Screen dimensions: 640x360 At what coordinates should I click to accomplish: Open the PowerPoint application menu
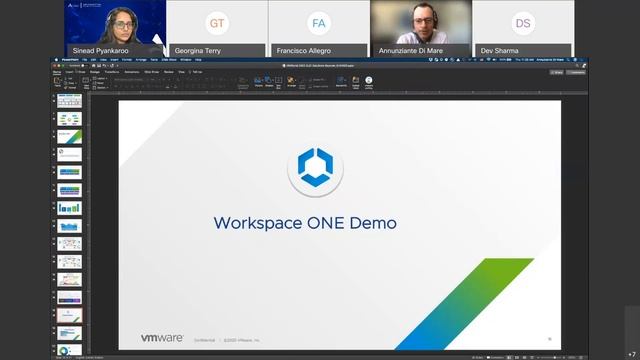pos(70,60)
